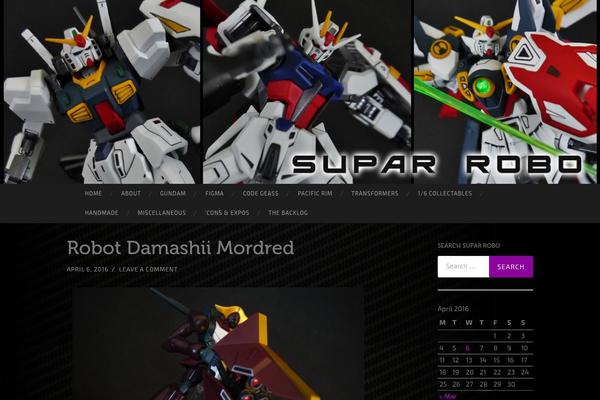
Task: Click calendar date 13
Action: (x=469, y=360)
